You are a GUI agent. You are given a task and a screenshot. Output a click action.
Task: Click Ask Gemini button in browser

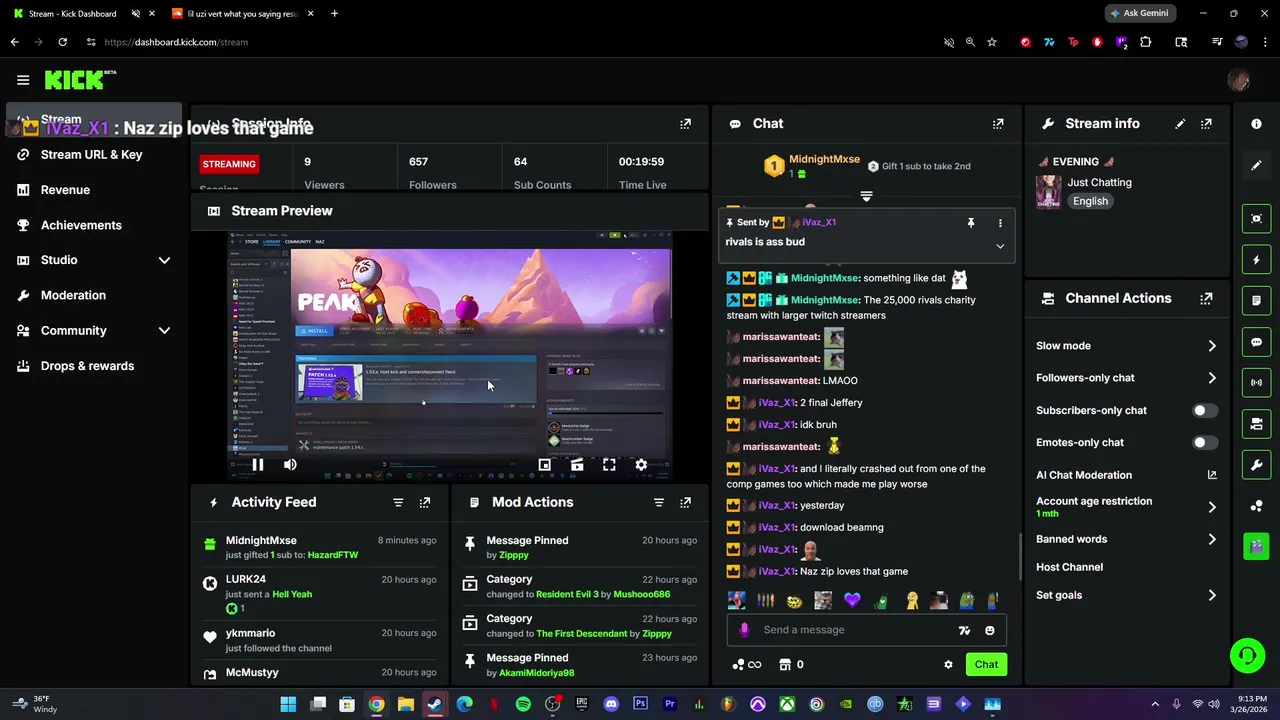coord(1141,14)
